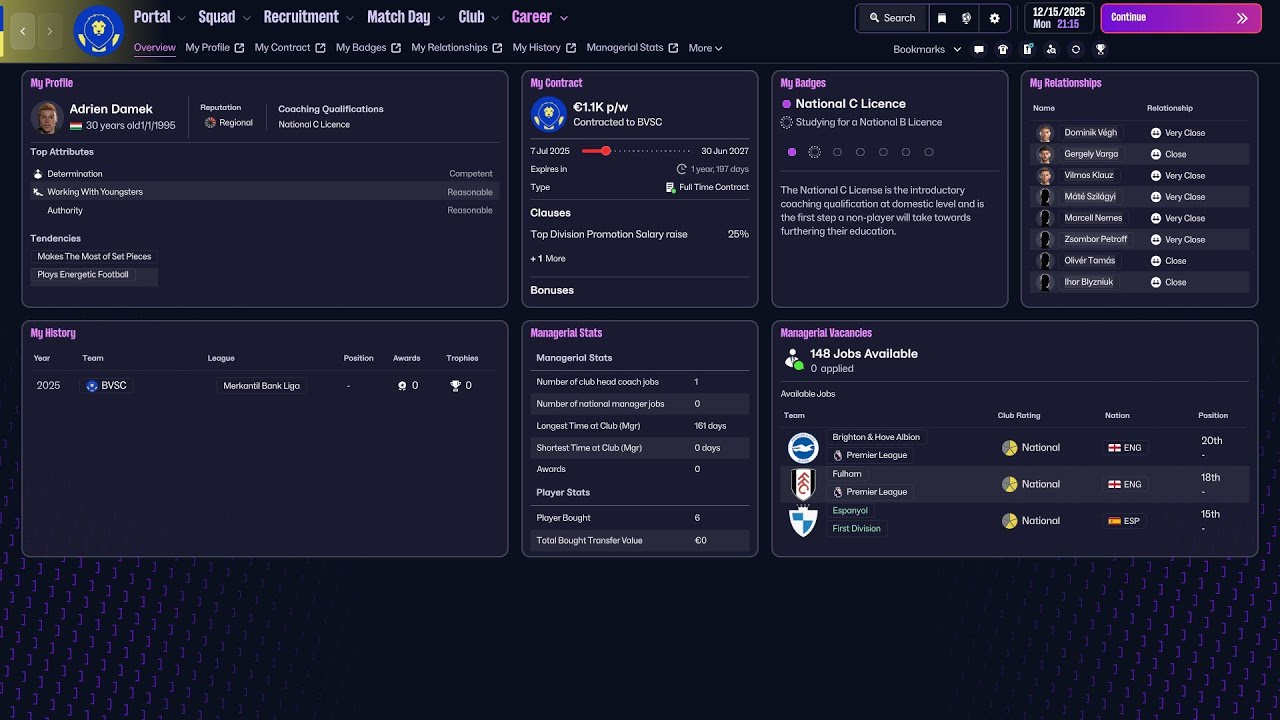Click the BVSC badge in My Contract

point(549,115)
